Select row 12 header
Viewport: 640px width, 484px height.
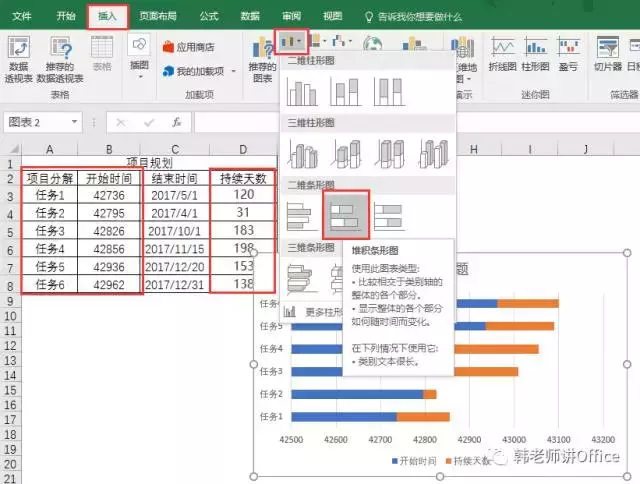(10, 346)
